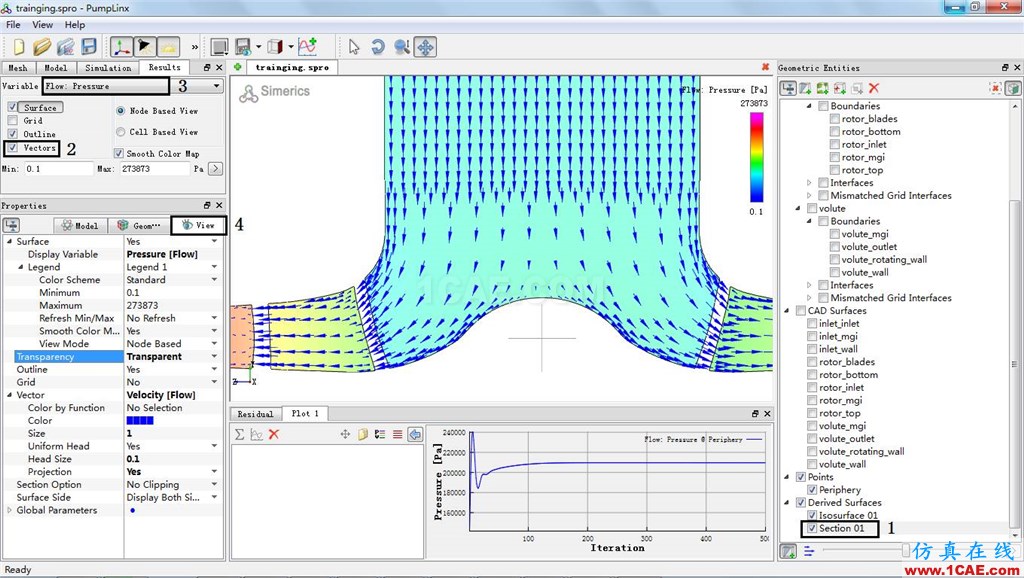Switch to the Residual tab
Image resolution: width=1024 pixels, height=578 pixels.
[x=255, y=414]
